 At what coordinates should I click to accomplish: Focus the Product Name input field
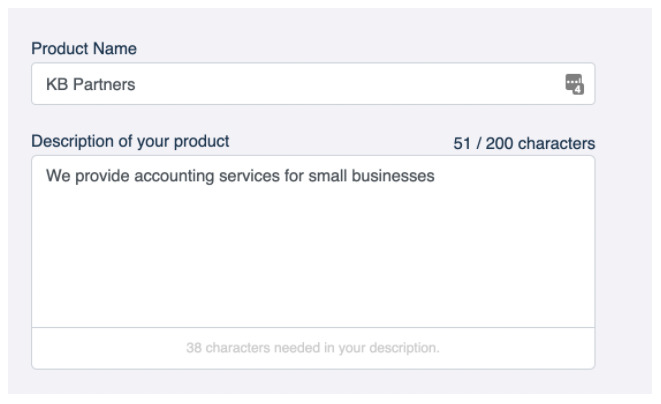coord(313,84)
